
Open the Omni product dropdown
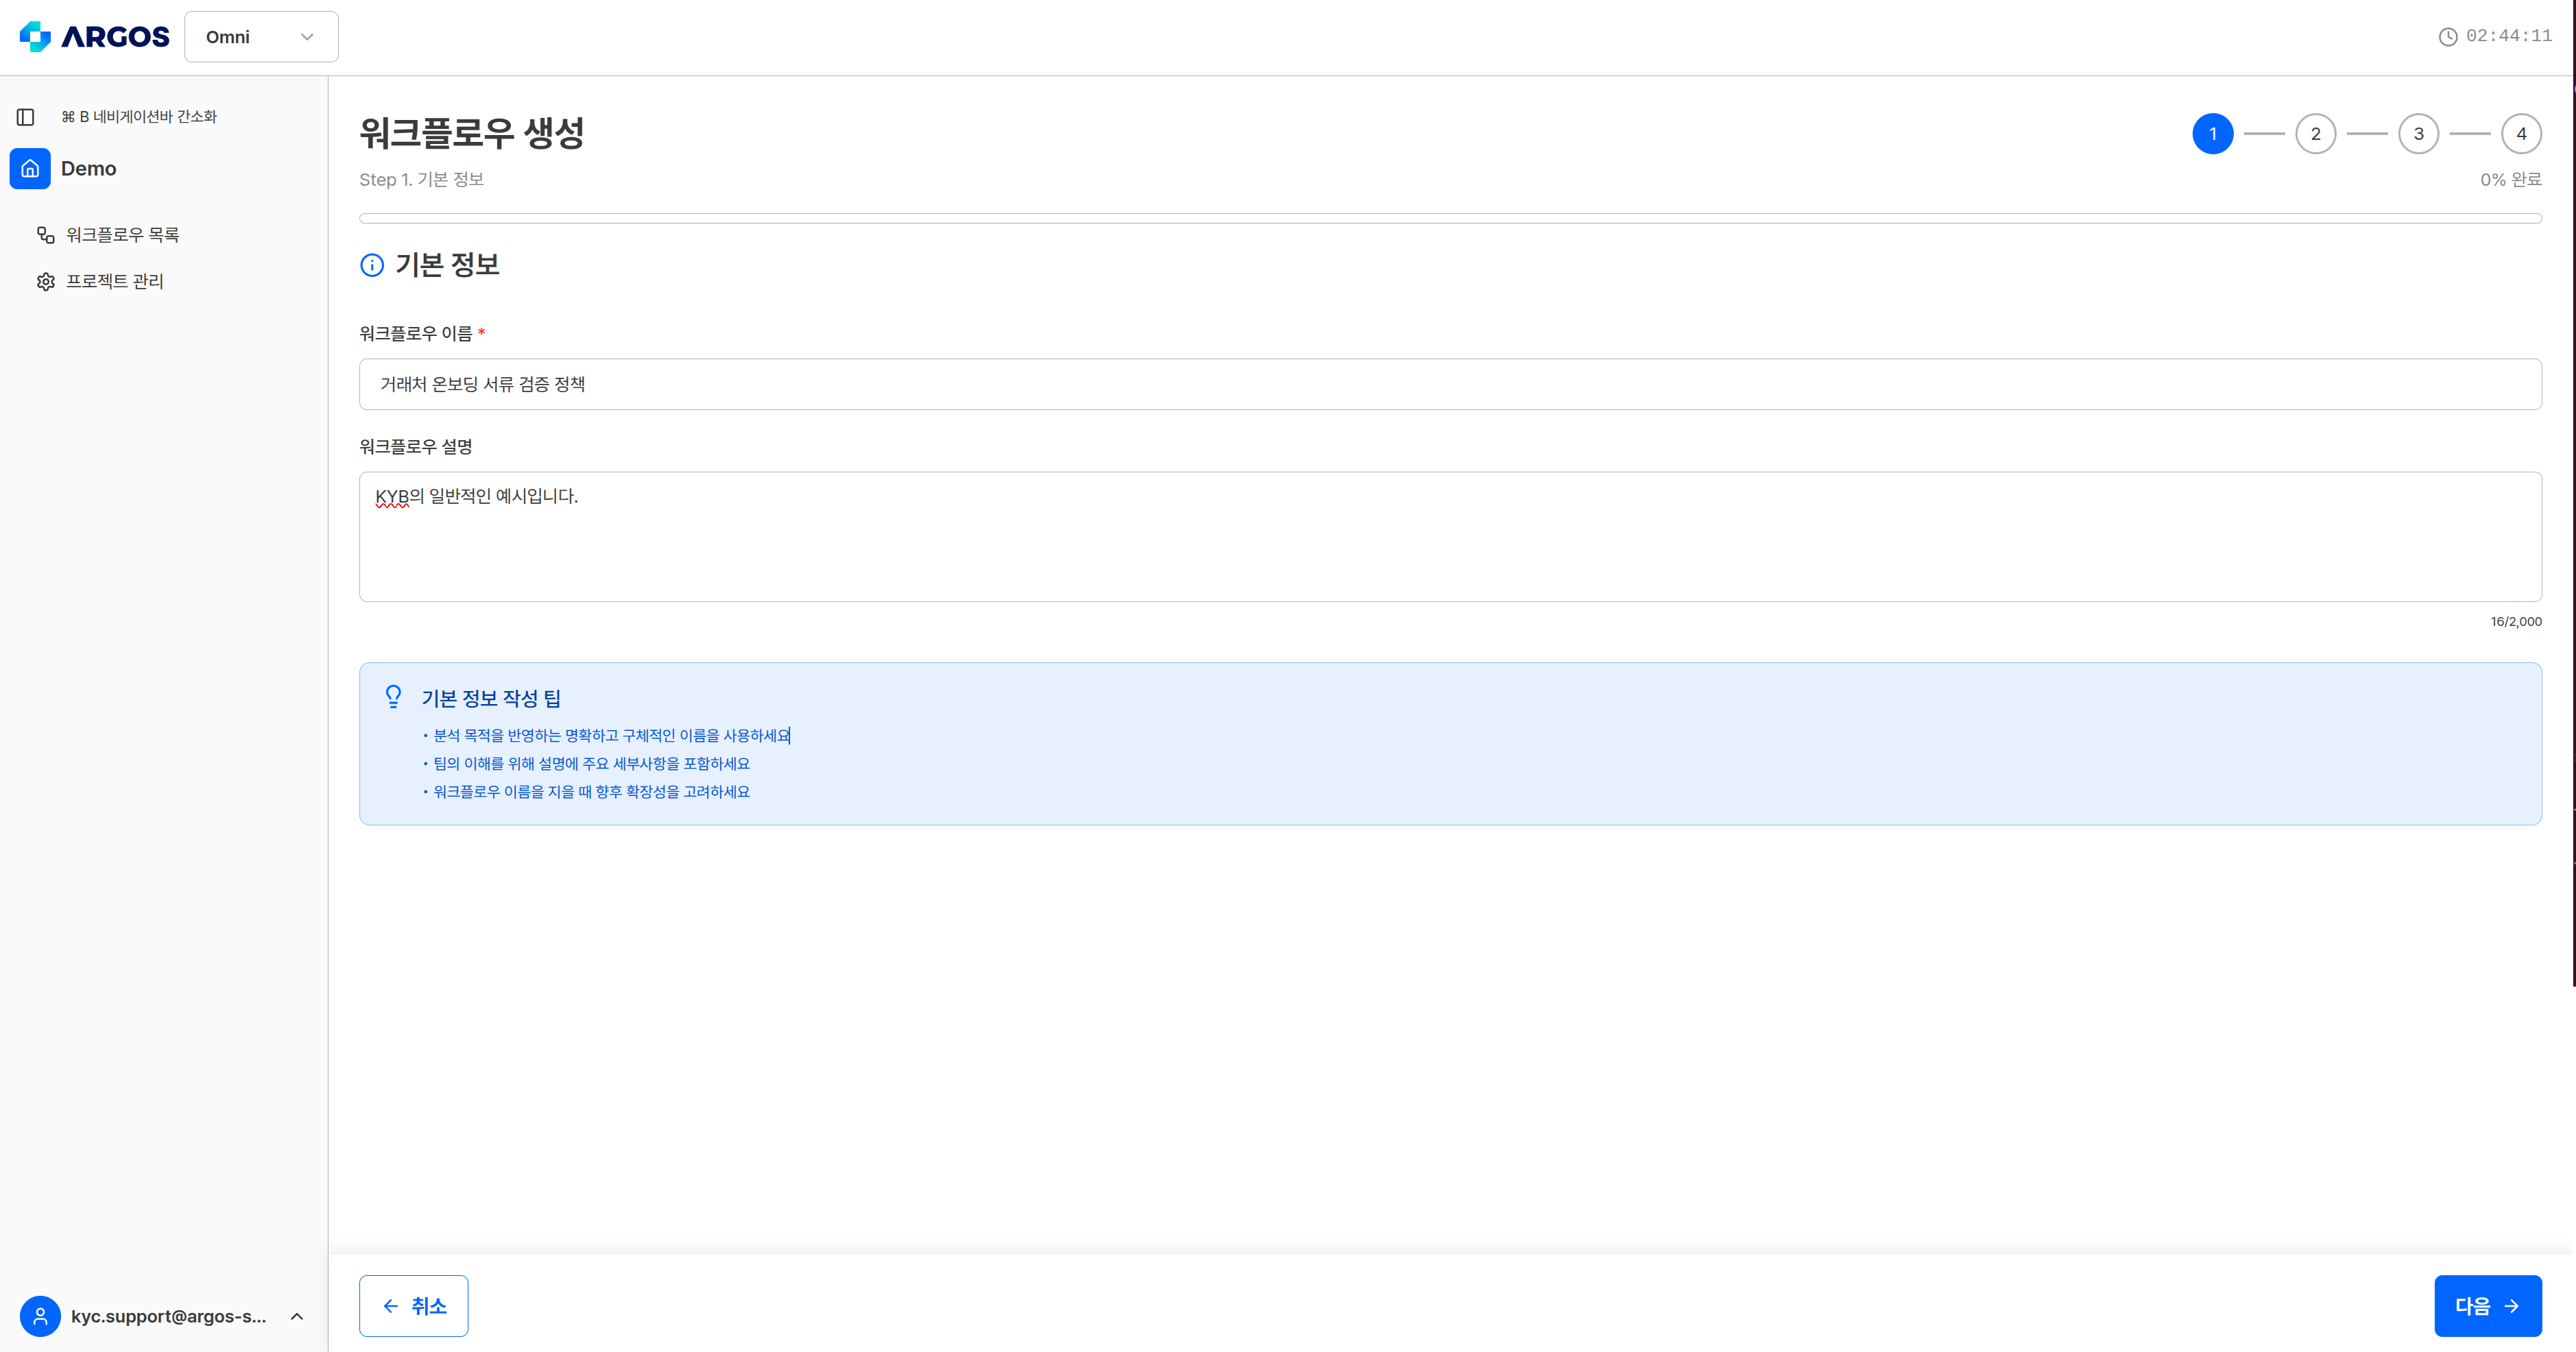click(x=261, y=37)
